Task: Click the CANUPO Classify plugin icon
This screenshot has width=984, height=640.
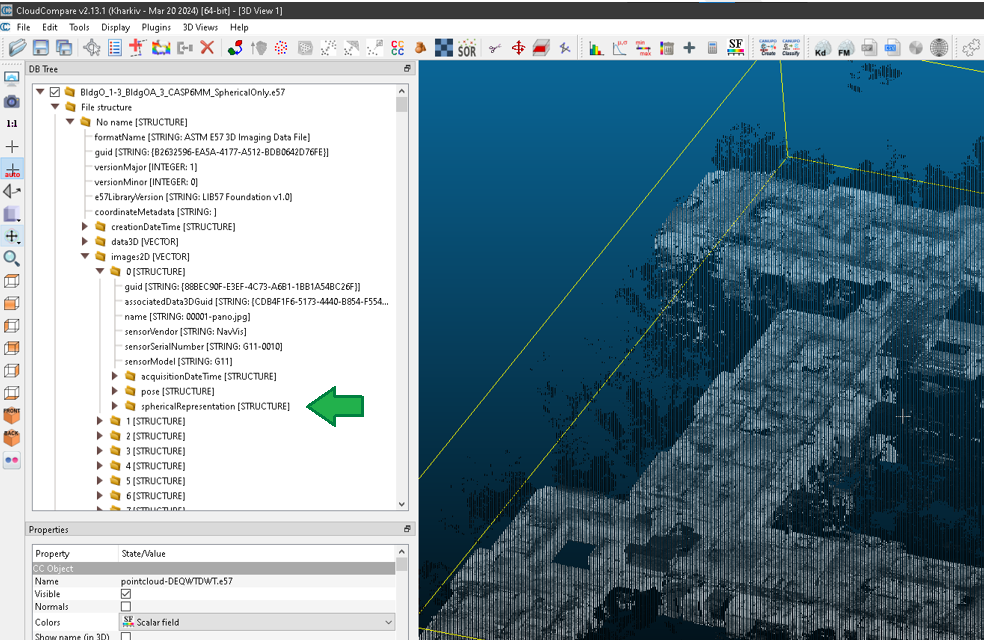Action: click(790, 47)
